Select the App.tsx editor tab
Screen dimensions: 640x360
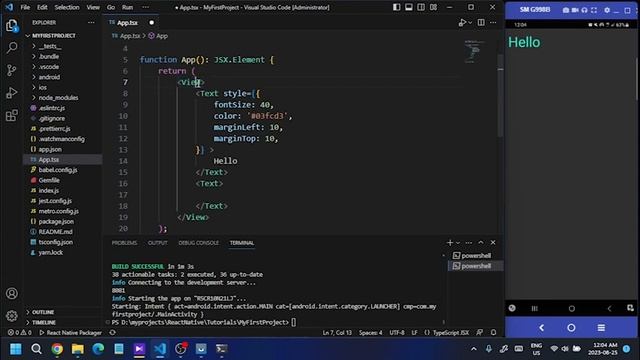[127, 23]
